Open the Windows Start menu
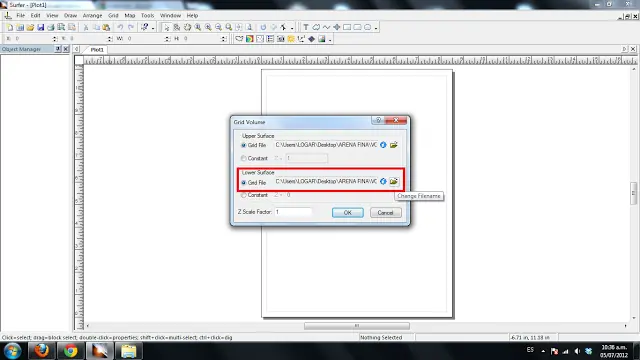This screenshot has width=640, height=360. pyautogui.click(x=12, y=351)
